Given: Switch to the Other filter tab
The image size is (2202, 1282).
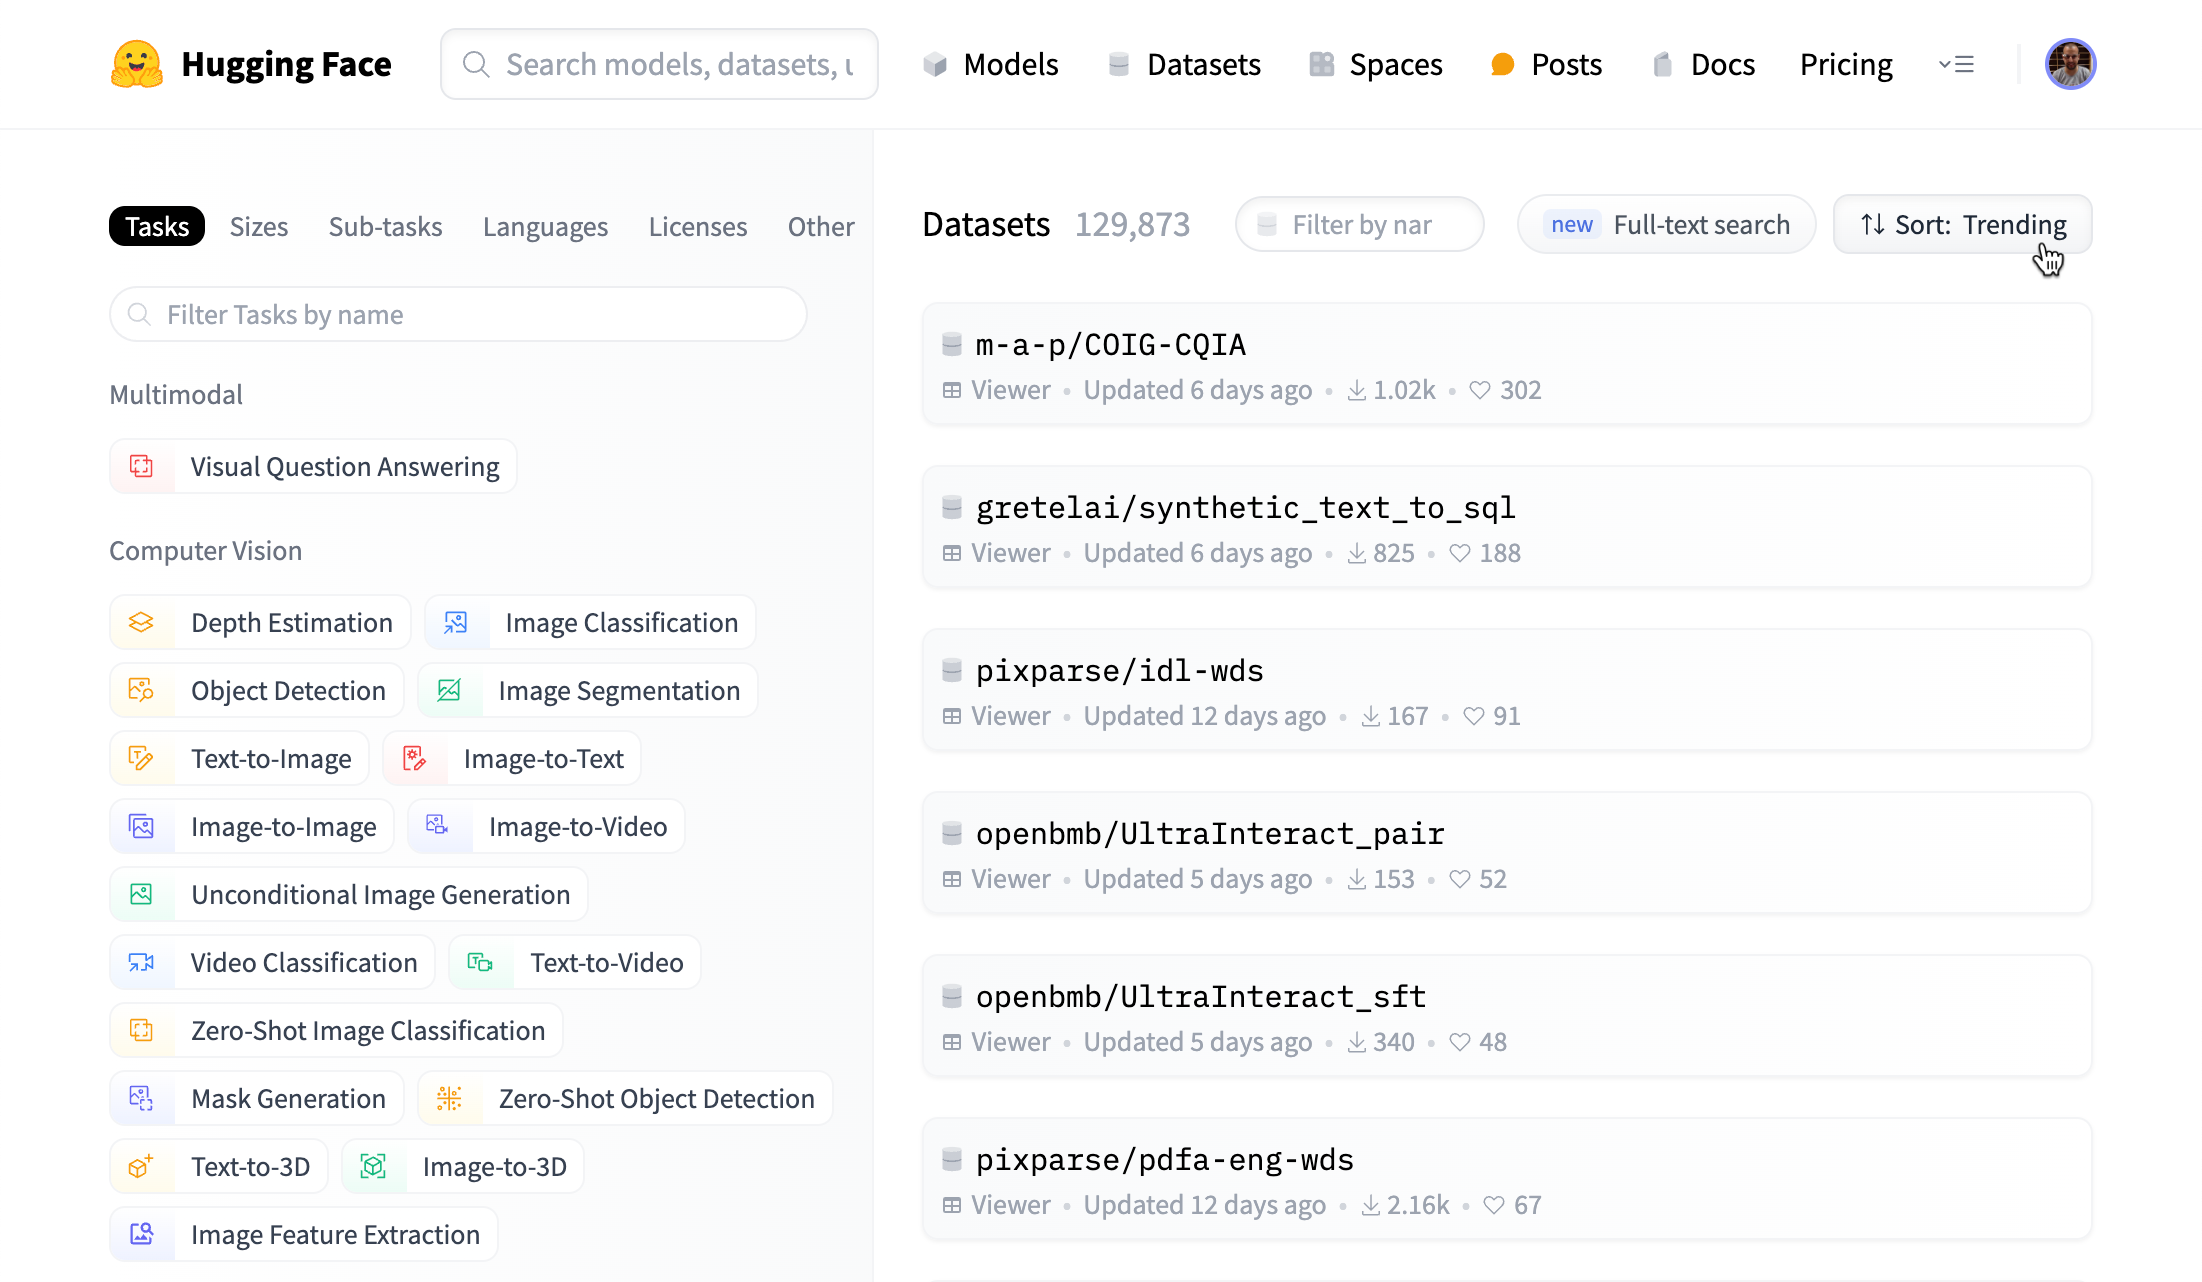Looking at the screenshot, I should 821,226.
